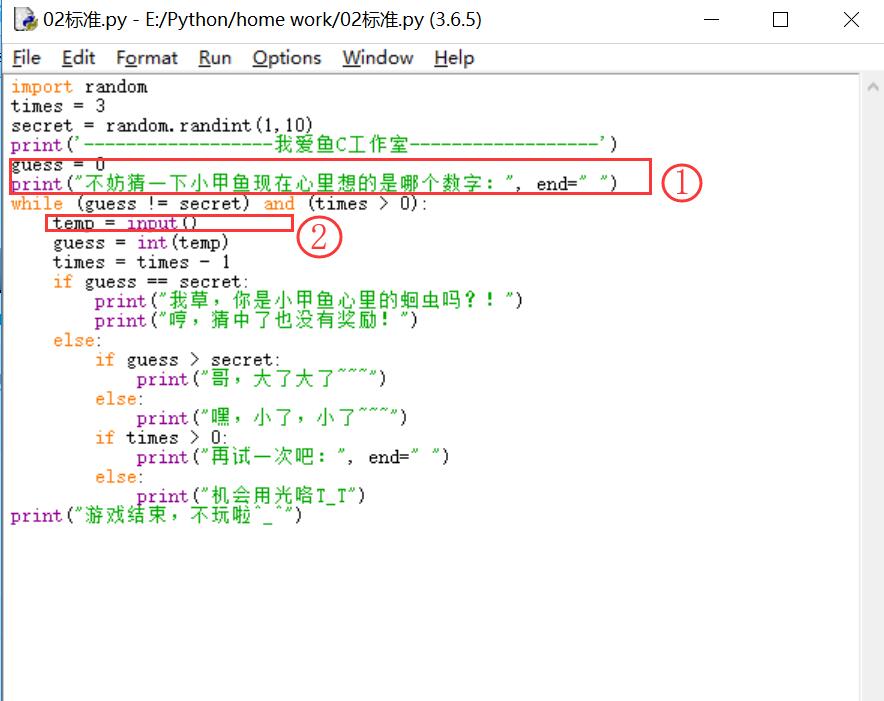Click the scrollbar down arrow
The width and height of the screenshot is (884, 701).
pyautogui.click(x=872, y=691)
